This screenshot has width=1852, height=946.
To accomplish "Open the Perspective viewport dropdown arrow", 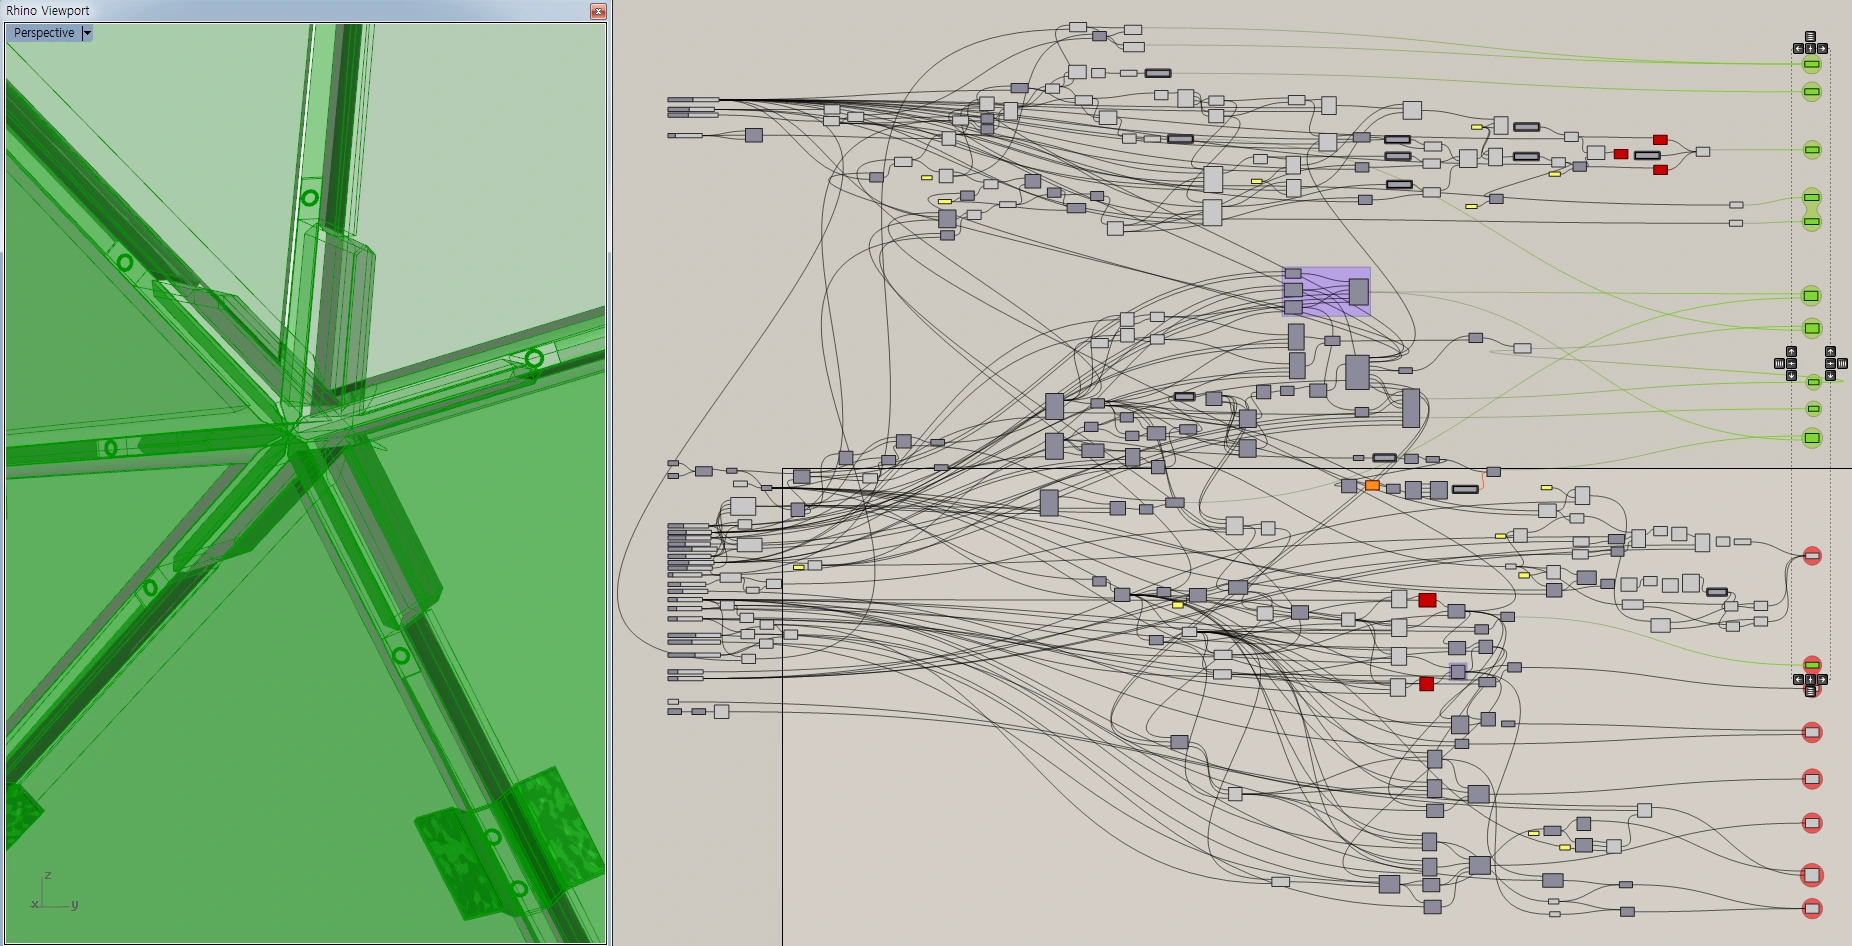I will coord(87,33).
